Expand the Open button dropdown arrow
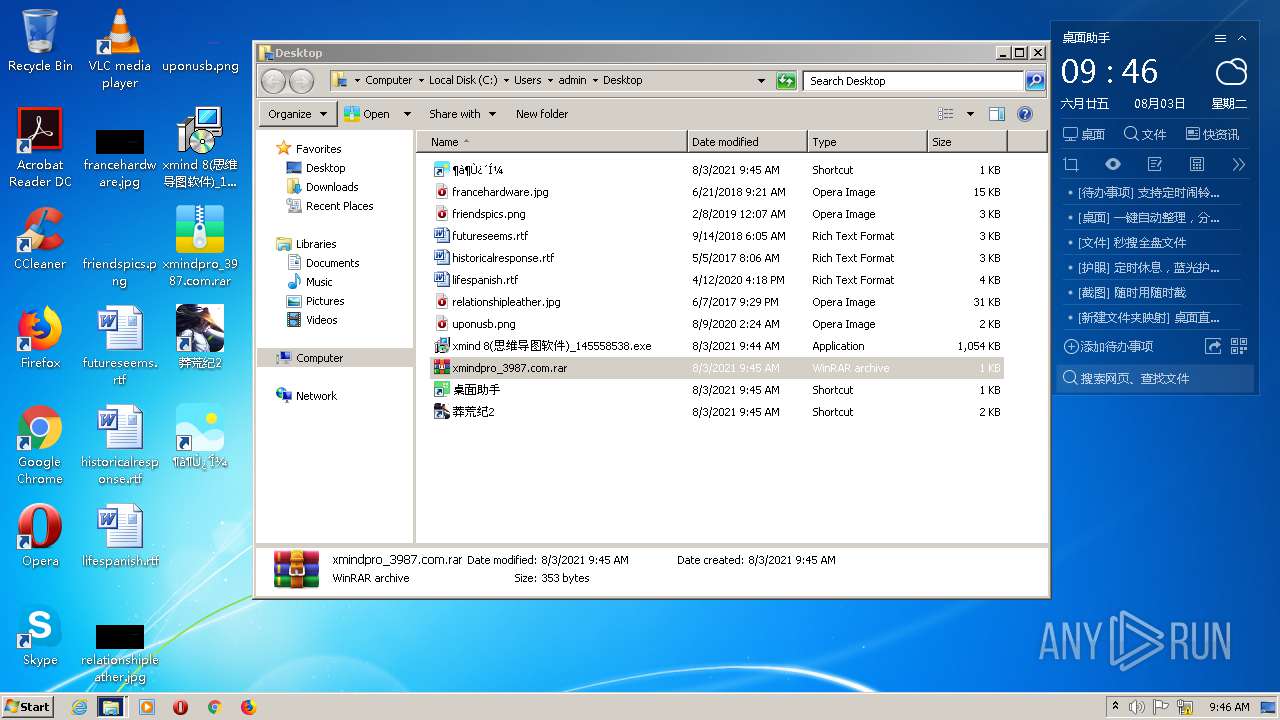This screenshot has height=720, width=1280. tap(407, 114)
